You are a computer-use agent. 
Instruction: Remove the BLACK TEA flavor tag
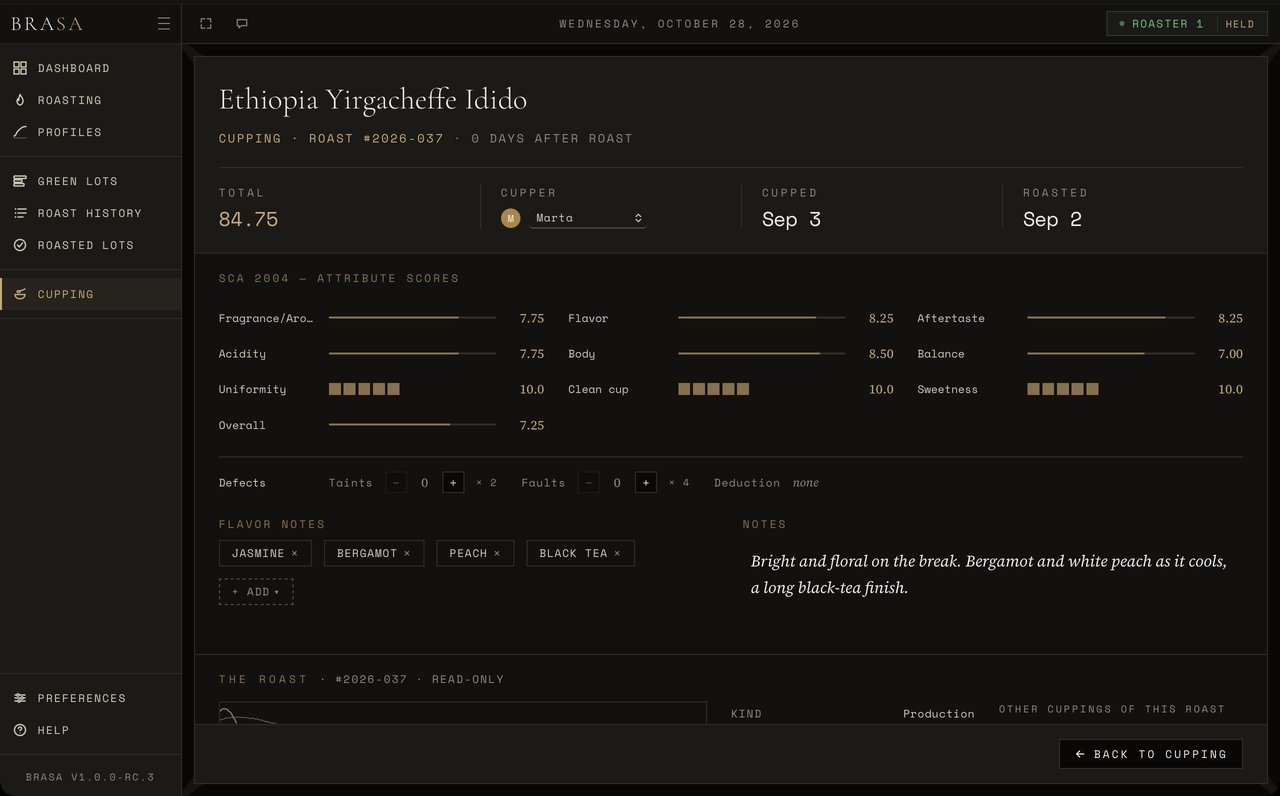(617, 553)
